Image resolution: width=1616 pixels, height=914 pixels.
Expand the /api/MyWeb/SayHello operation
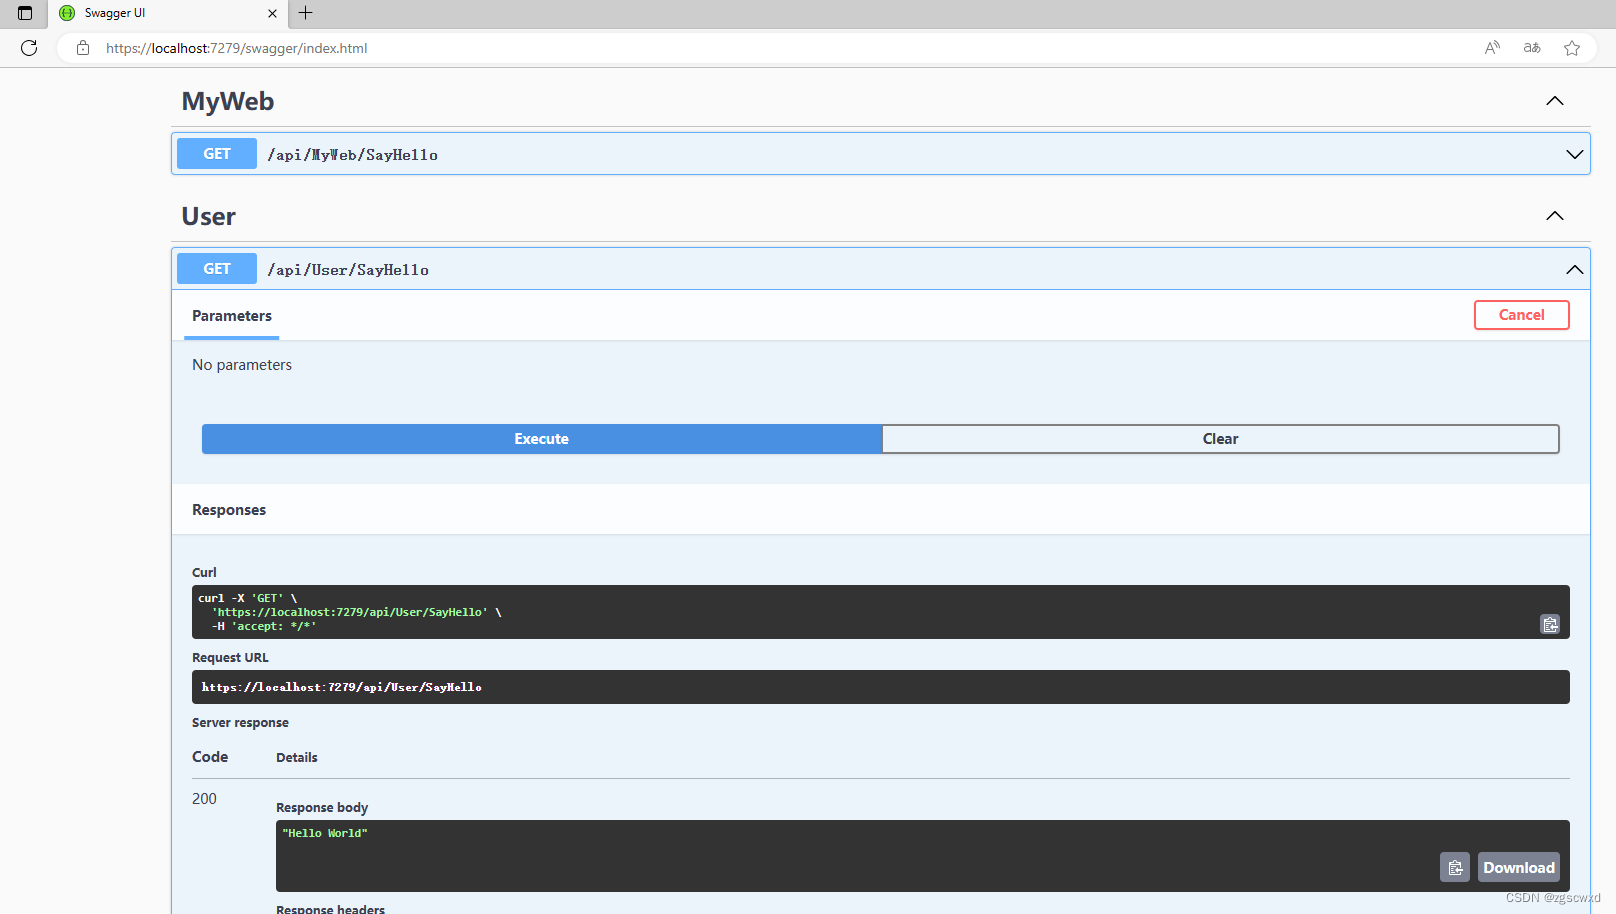point(1575,154)
